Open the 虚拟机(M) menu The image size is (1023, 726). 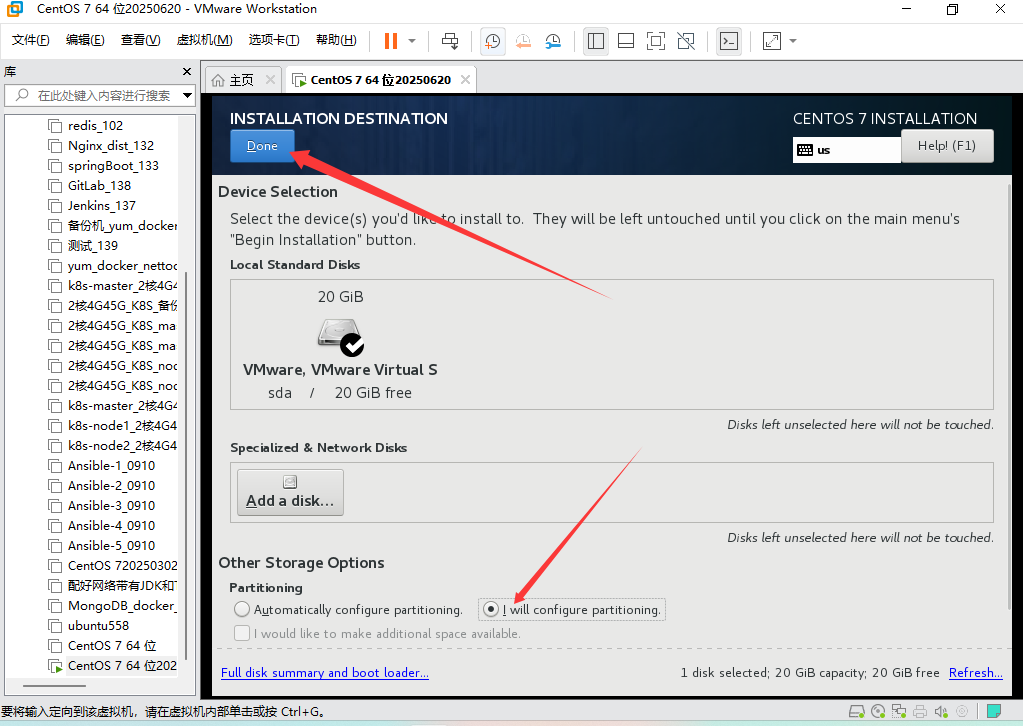point(204,40)
